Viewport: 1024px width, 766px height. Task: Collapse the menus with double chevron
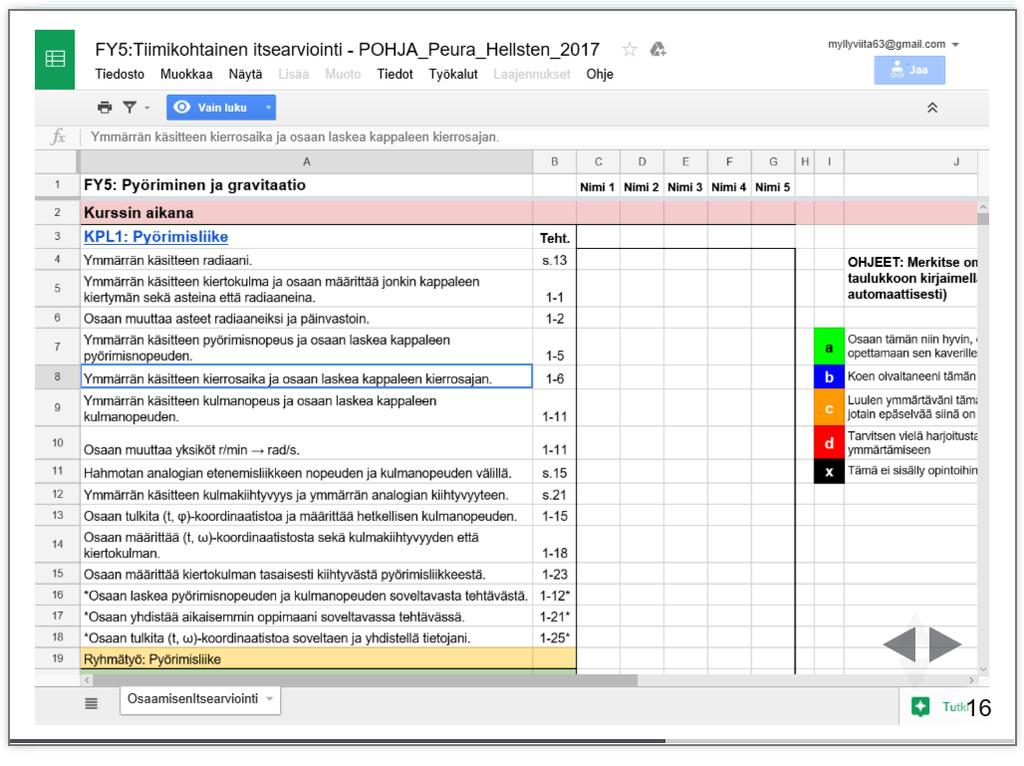(932, 108)
